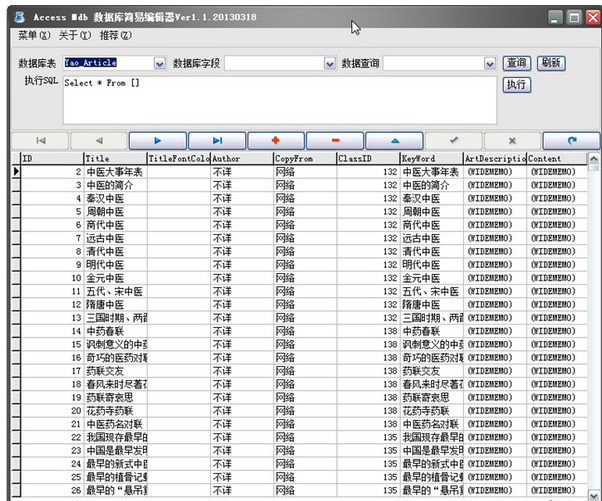Click ID cell with value 26
Screen dimensions: 602x501
(x=52, y=491)
